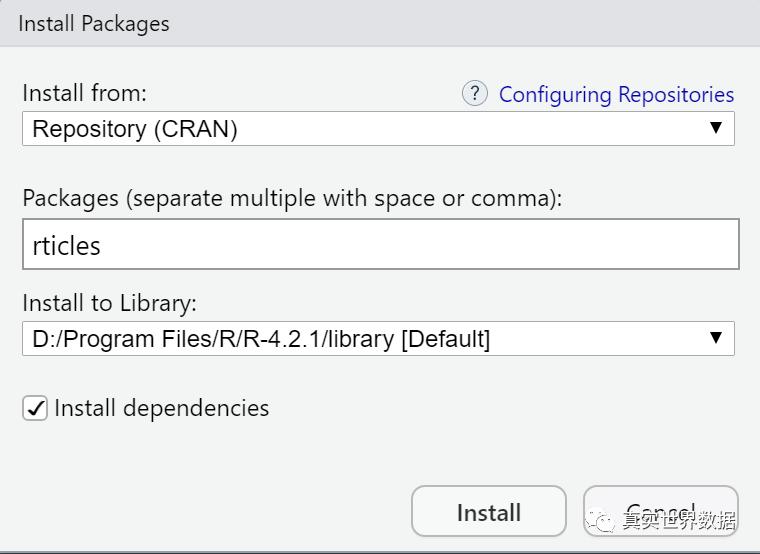Screen dimensions: 760x554
Task: Click the arrow on the library path combo box
Action: tap(715, 338)
